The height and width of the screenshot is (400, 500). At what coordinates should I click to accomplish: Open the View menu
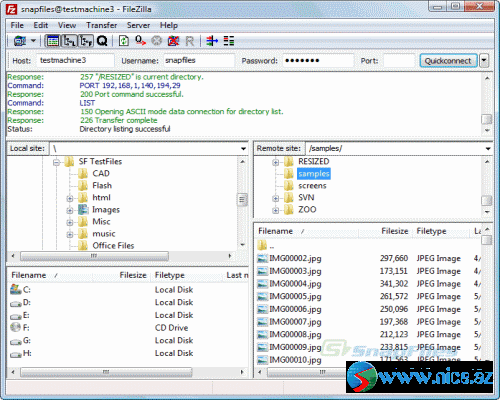tap(67, 25)
